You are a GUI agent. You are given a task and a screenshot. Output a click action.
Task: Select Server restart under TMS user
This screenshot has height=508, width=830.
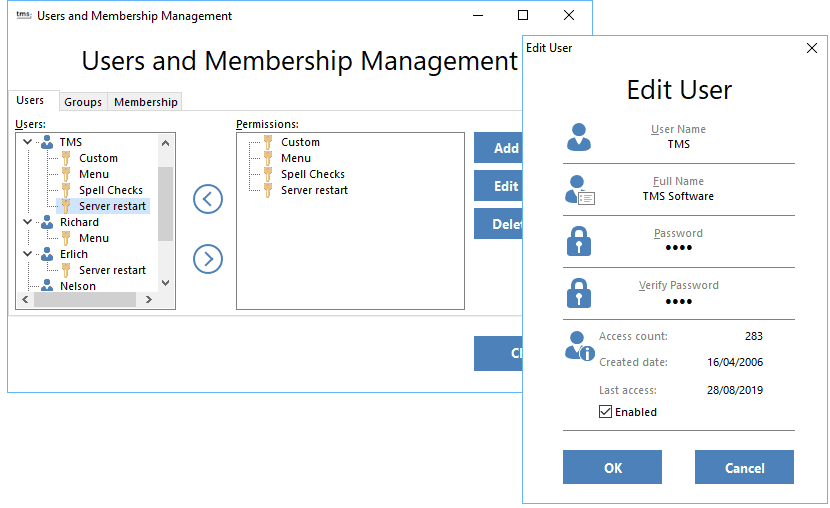coord(112,206)
